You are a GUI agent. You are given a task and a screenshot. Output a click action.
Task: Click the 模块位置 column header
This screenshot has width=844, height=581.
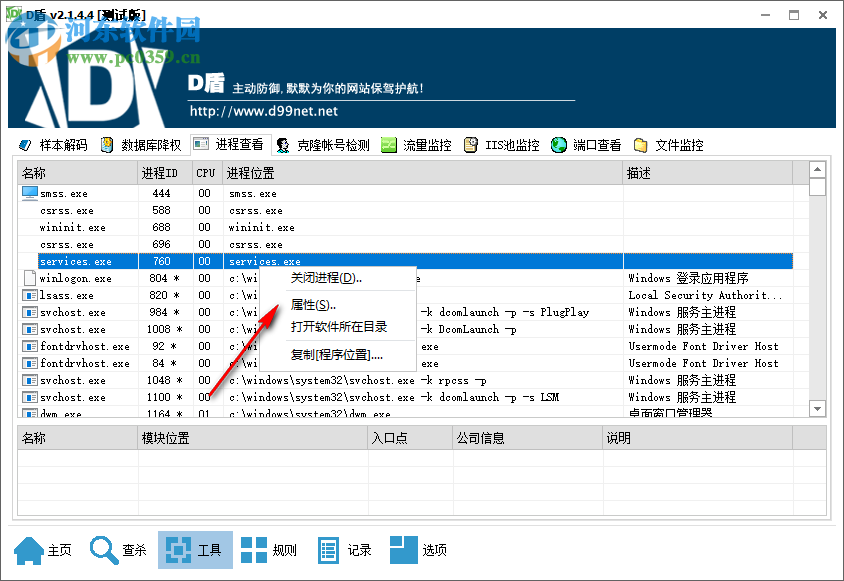coord(253,438)
